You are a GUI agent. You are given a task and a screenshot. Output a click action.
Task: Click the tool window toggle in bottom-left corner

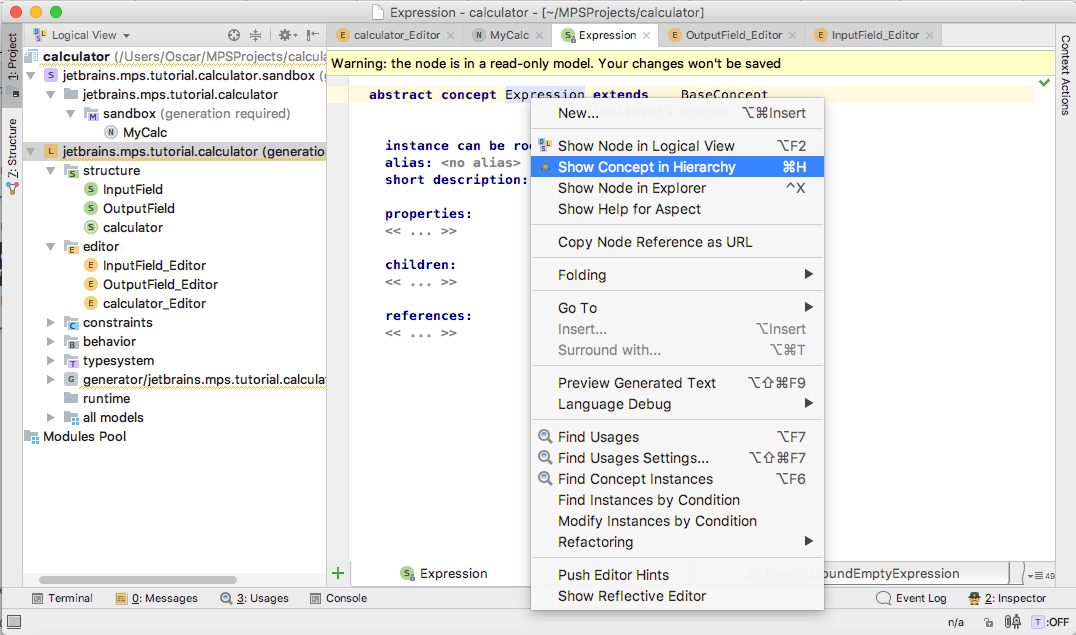(13, 622)
